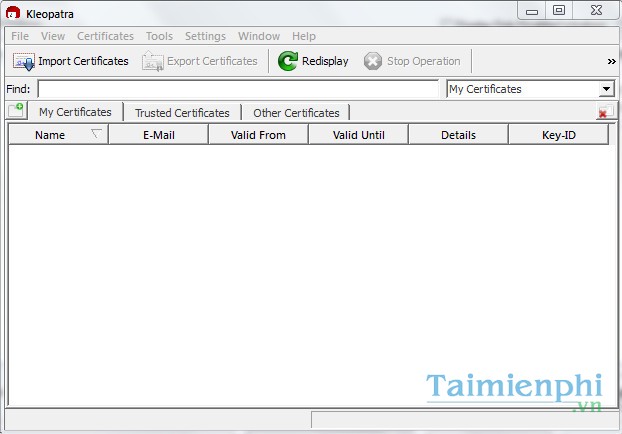The width and height of the screenshot is (622, 434).
Task: Open the Help menu
Action: tap(304, 36)
